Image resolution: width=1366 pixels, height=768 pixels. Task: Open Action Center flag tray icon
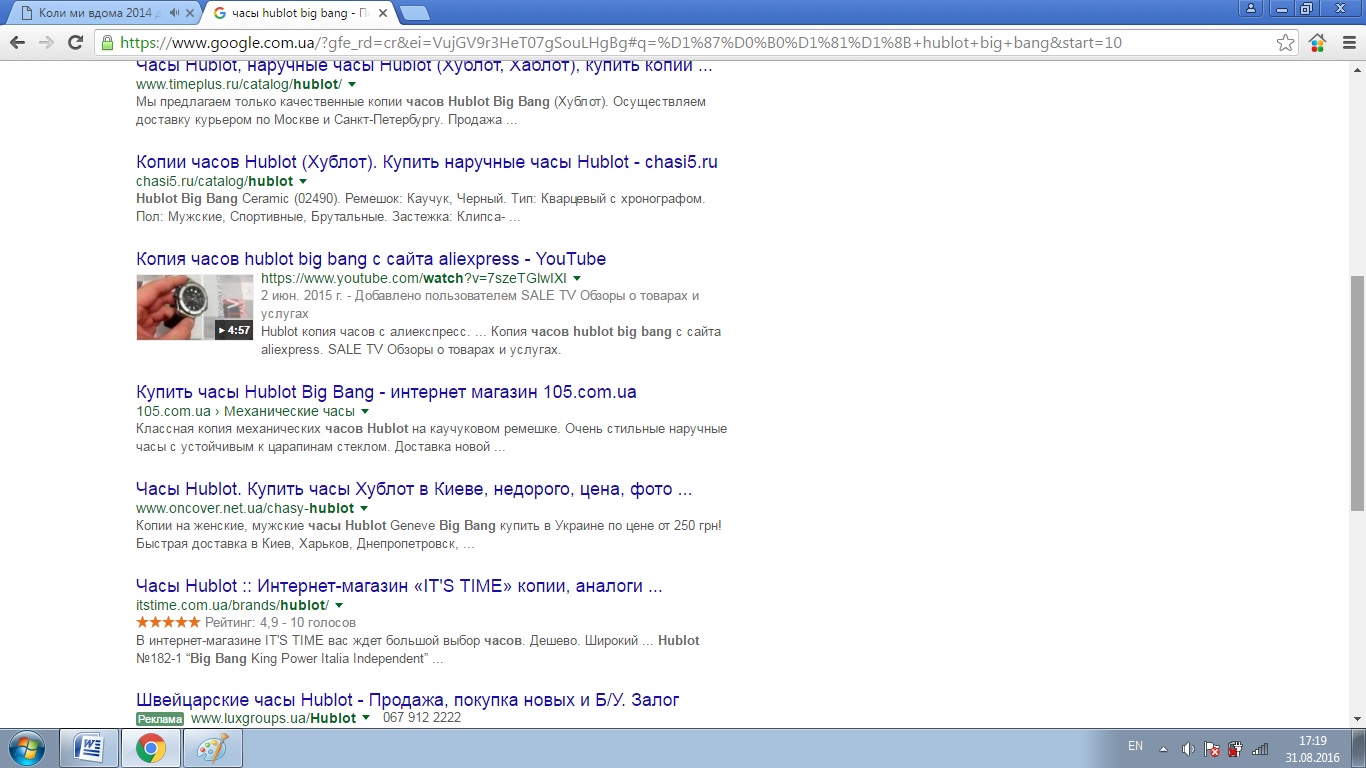pos(1211,749)
